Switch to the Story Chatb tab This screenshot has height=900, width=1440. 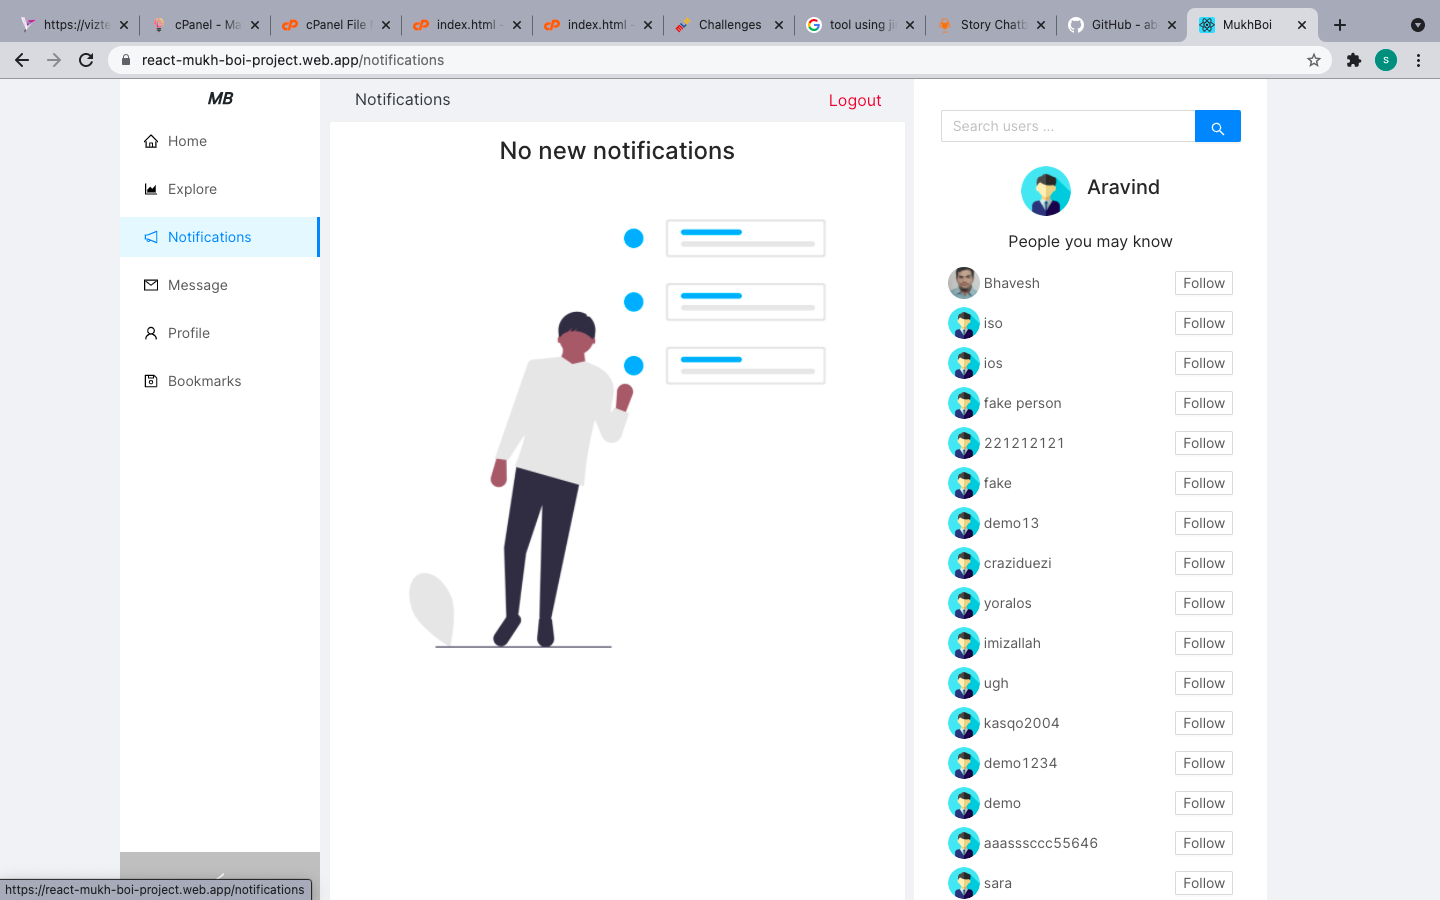992,25
